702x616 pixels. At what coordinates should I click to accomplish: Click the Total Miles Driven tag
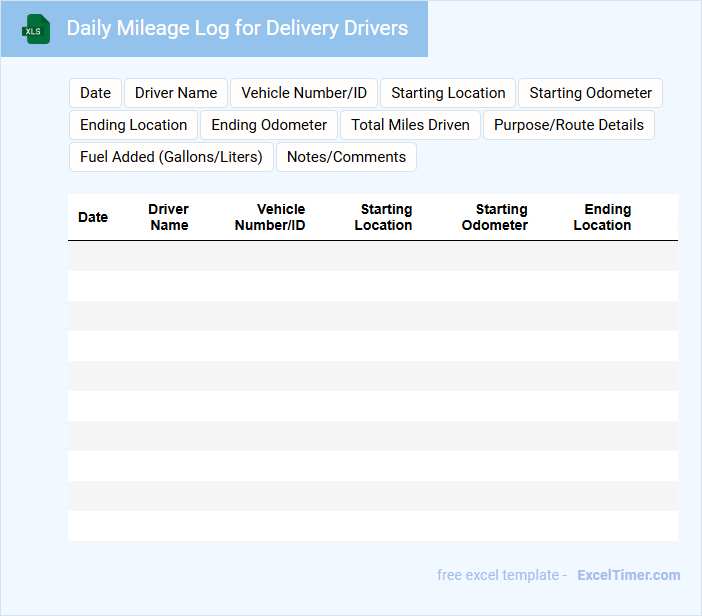(x=410, y=125)
